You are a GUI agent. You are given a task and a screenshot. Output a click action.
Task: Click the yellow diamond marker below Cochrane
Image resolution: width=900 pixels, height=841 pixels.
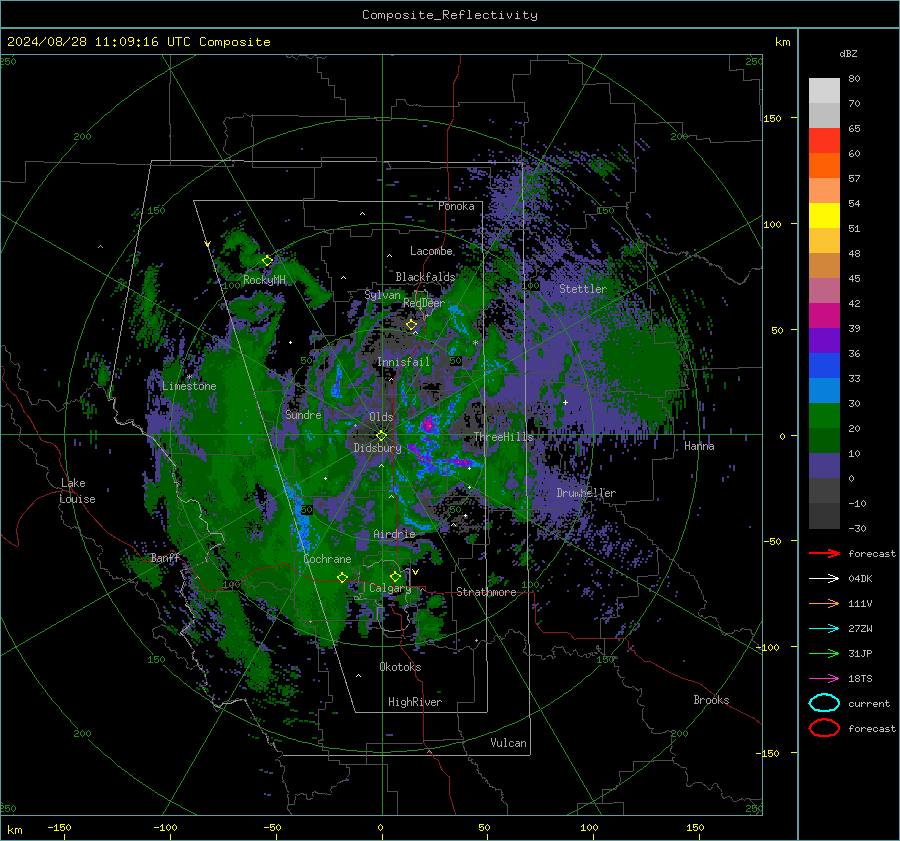click(343, 577)
